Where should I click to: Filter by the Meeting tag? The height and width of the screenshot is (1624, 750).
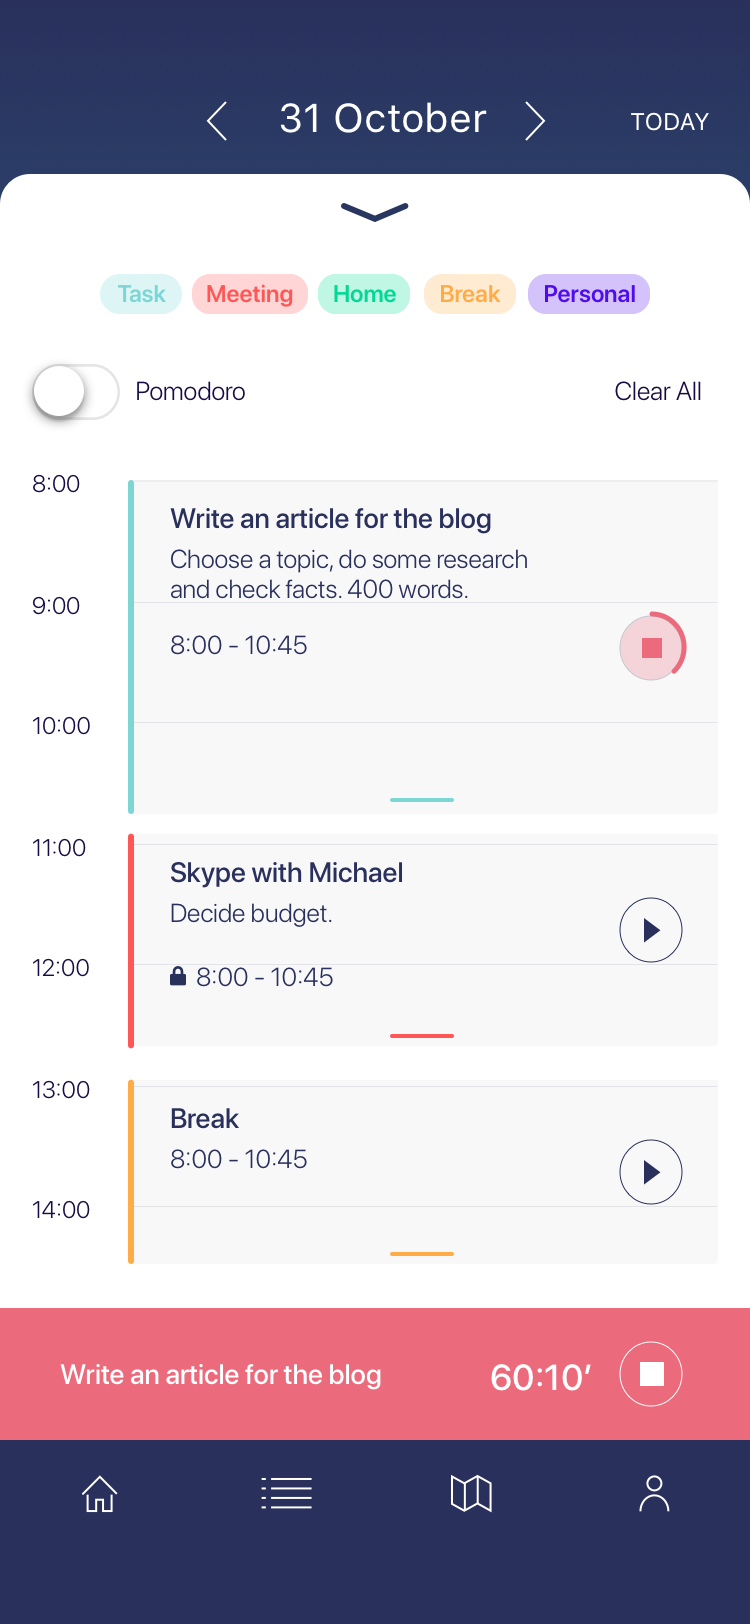[x=249, y=294]
